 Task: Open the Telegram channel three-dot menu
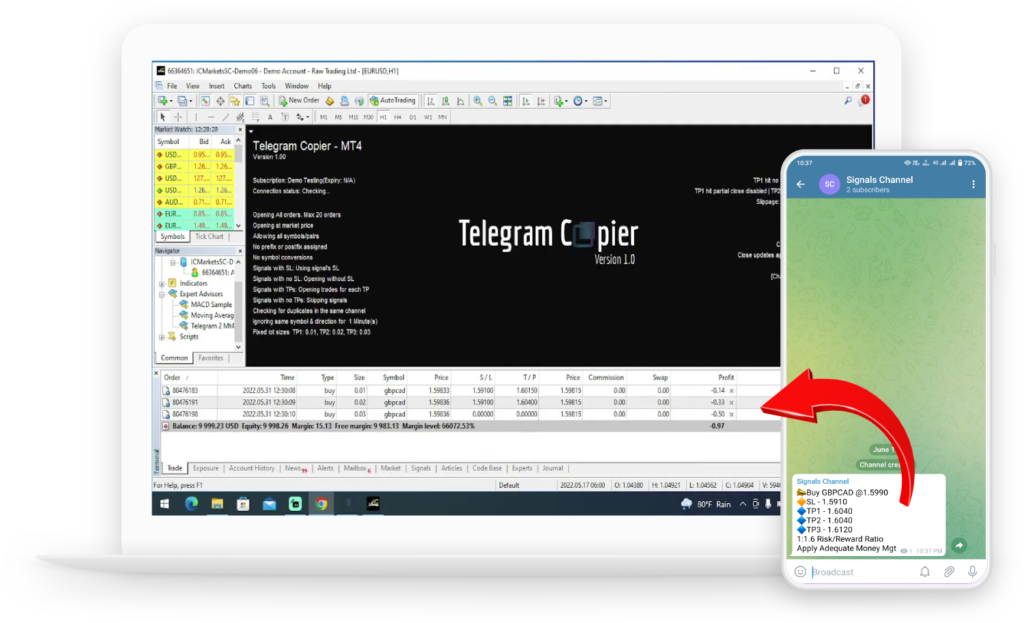point(973,184)
